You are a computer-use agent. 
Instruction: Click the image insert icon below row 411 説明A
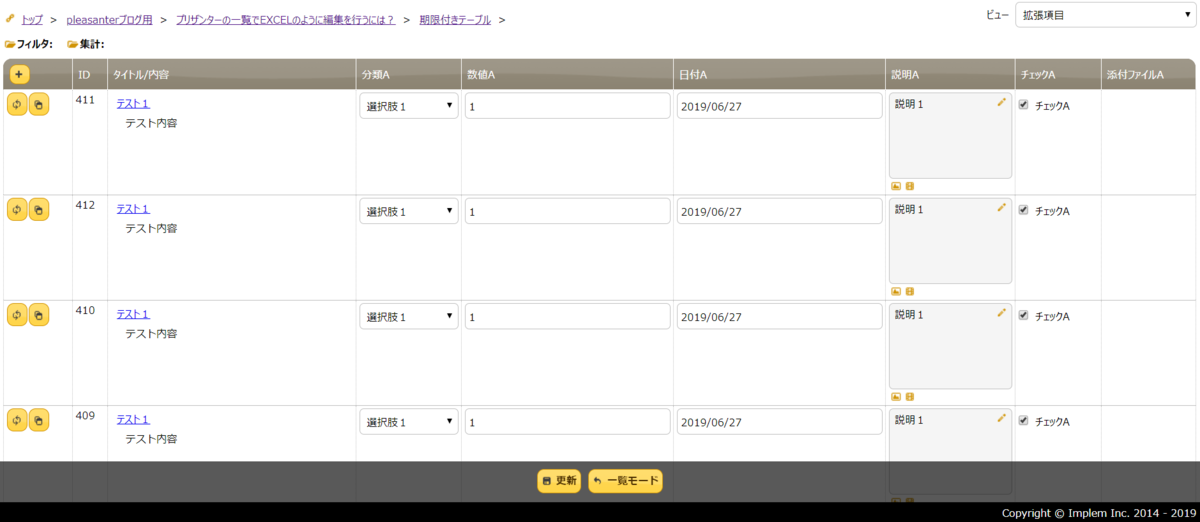896,186
